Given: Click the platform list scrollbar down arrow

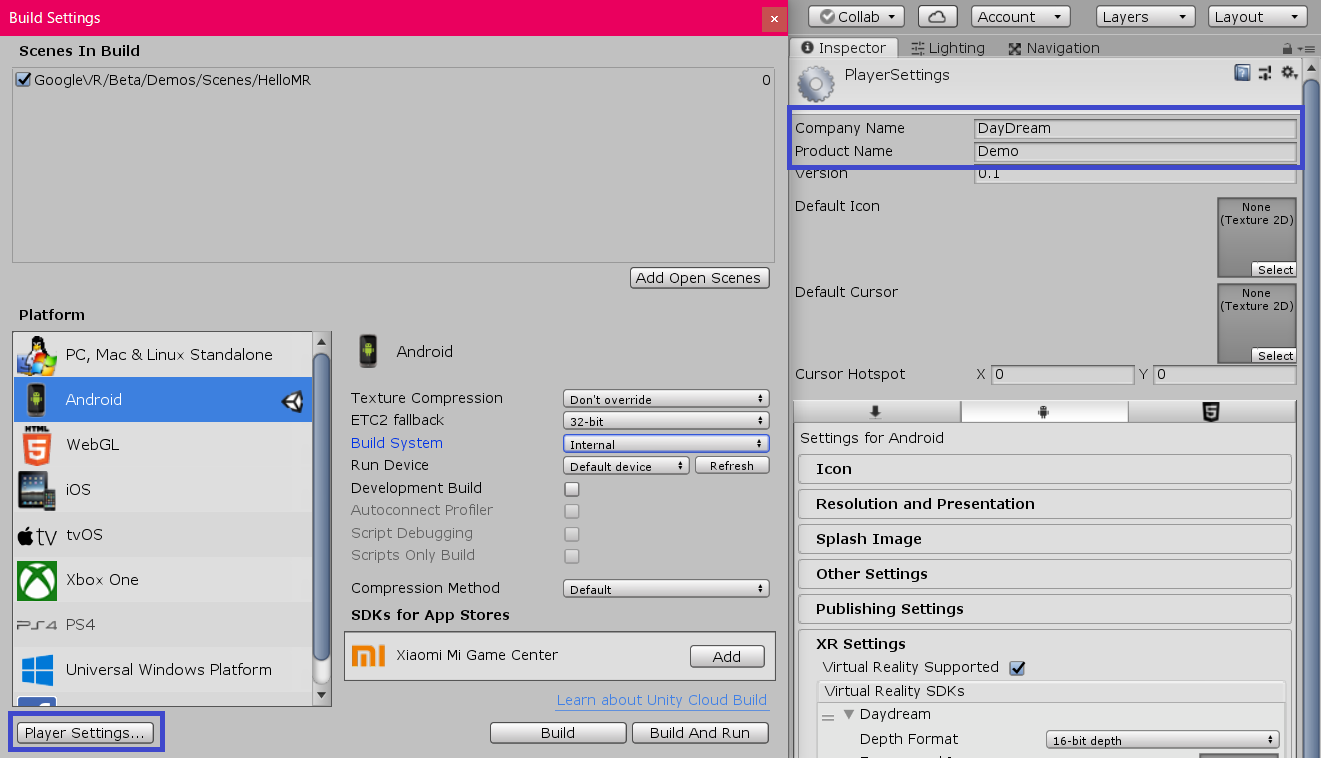Looking at the screenshot, I should (x=322, y=695).
